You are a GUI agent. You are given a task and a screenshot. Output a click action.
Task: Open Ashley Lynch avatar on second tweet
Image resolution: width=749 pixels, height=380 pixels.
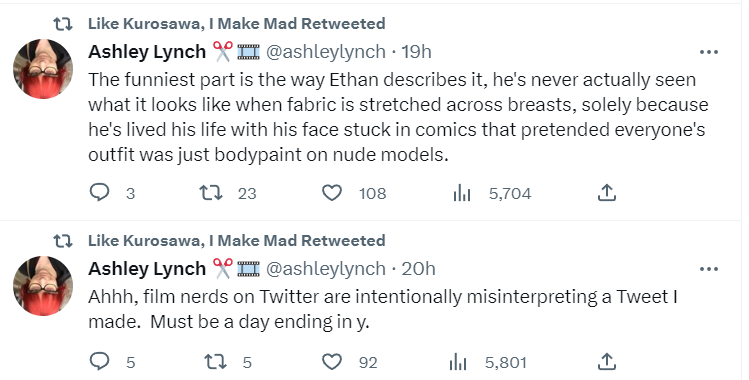(x=43, y=285)
